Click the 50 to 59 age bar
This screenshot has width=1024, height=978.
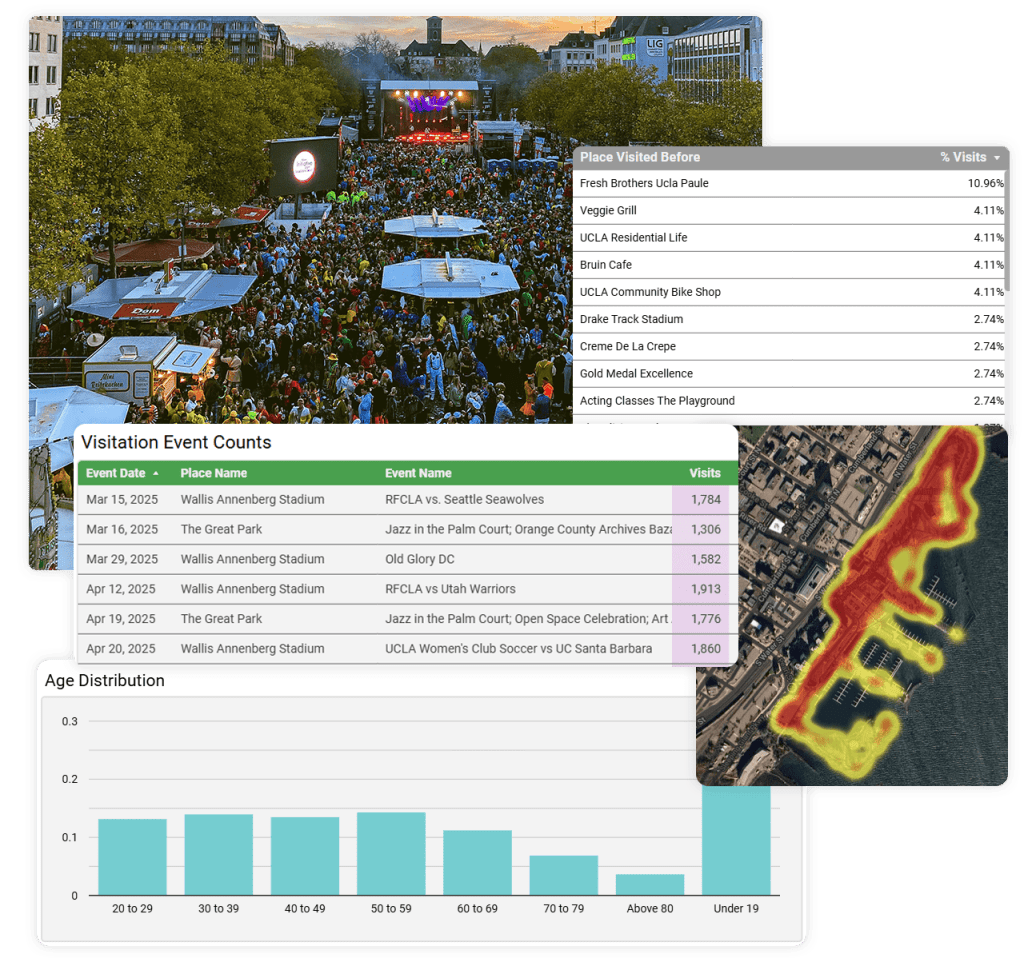click(391, 853)
